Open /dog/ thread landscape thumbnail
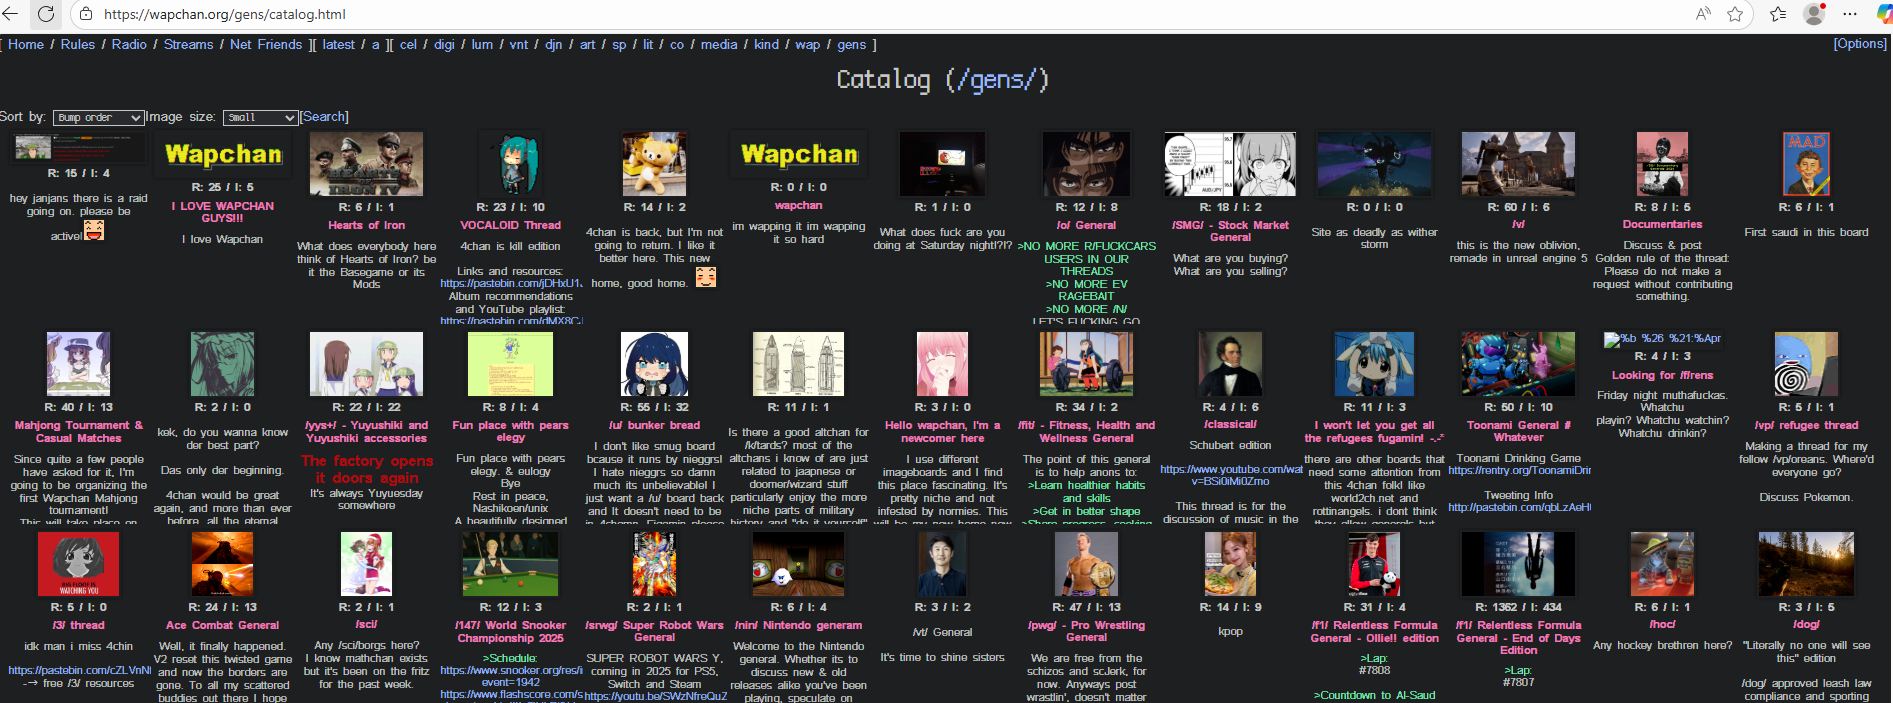 [1806, 565]
